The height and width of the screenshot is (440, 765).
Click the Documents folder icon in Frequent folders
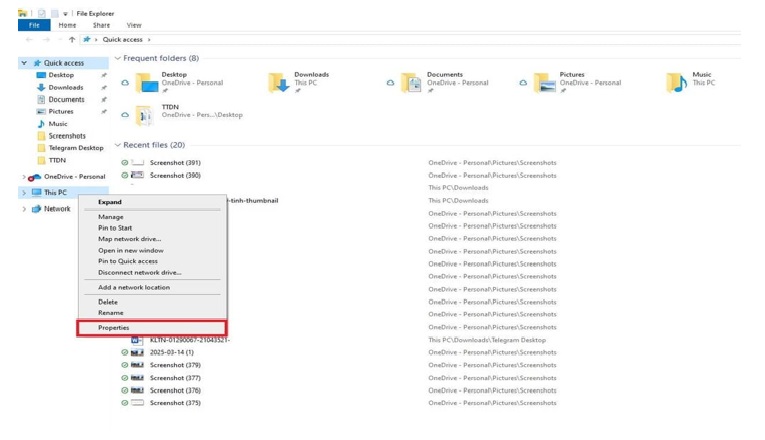point(411,82)
